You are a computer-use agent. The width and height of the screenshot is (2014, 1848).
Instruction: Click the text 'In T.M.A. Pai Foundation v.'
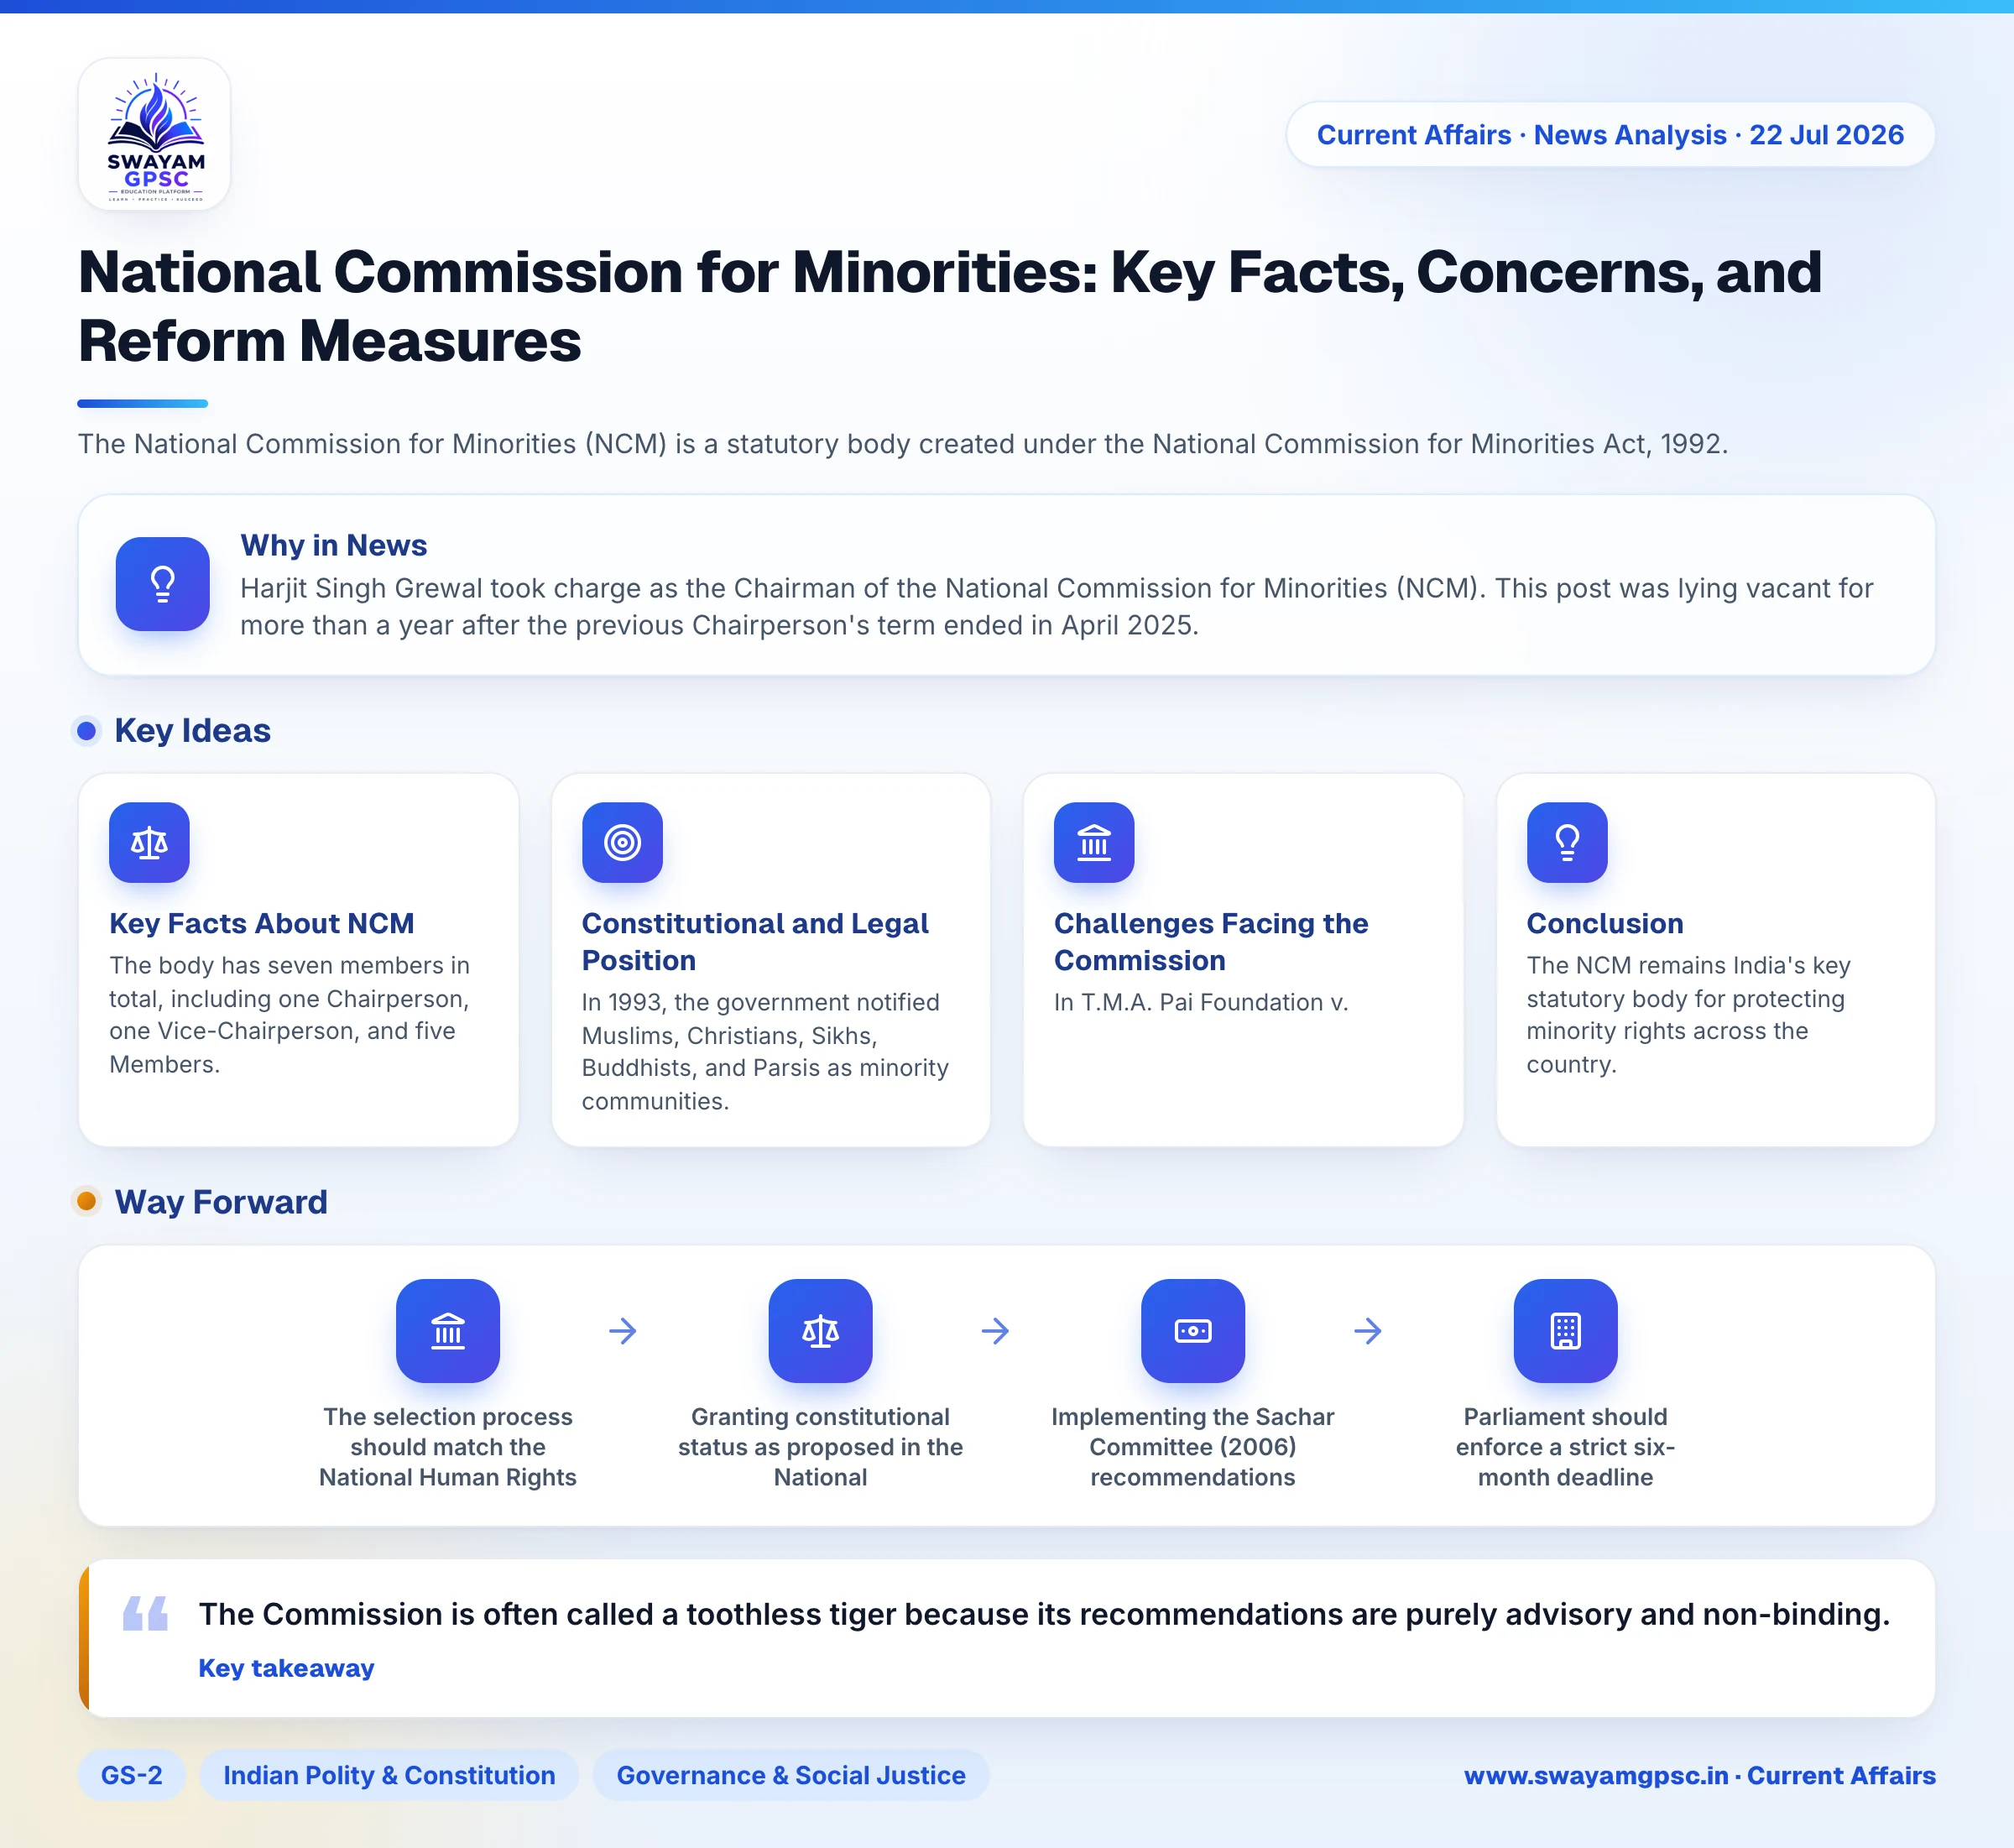[1201, 1002]
